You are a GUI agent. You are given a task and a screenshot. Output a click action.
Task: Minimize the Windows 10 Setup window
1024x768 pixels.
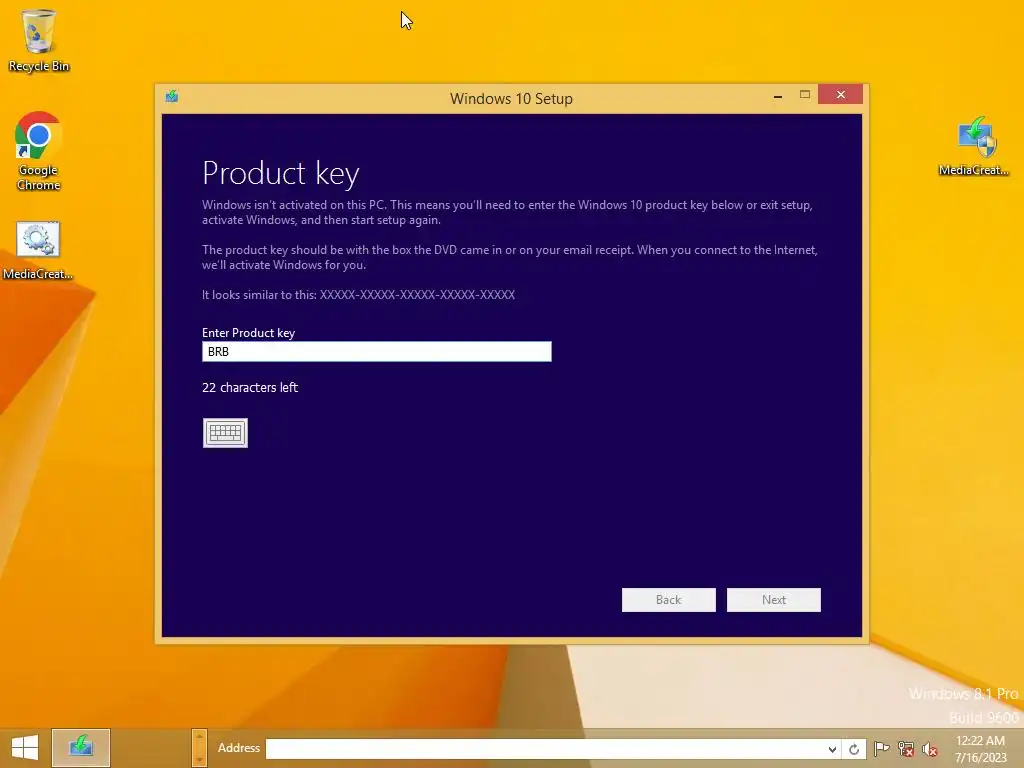pyautogui.click(x=778, y=95)
